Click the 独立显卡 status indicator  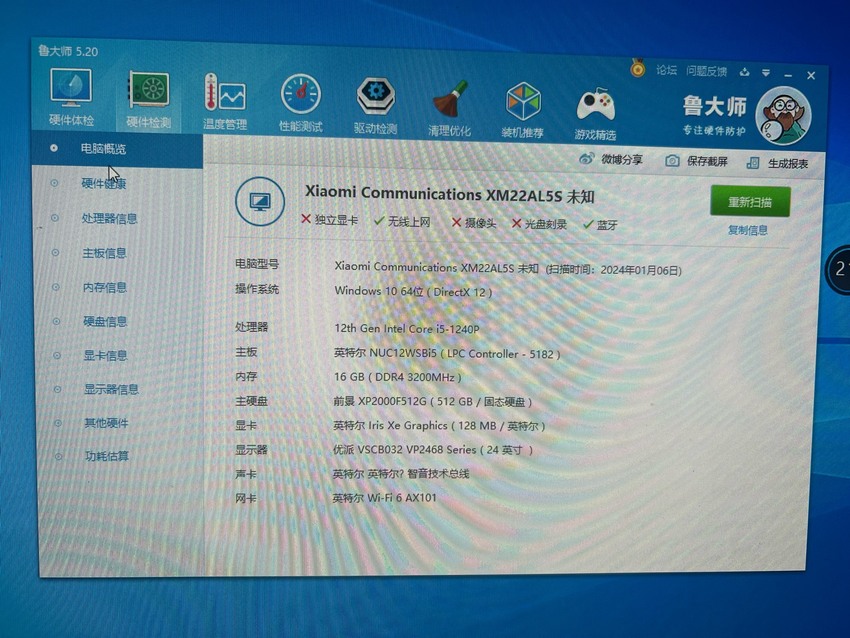pyautogui.click(x=329, y=220)
